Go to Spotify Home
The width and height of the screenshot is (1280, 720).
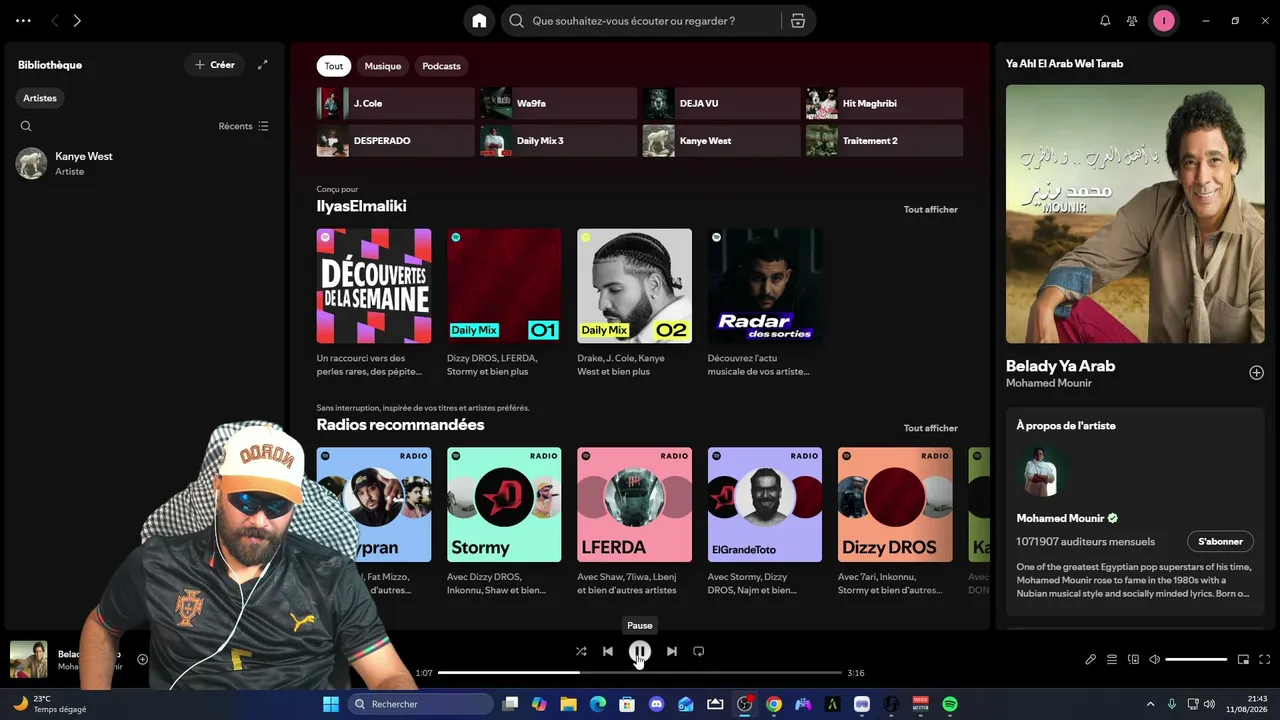[x=479, y=21]
